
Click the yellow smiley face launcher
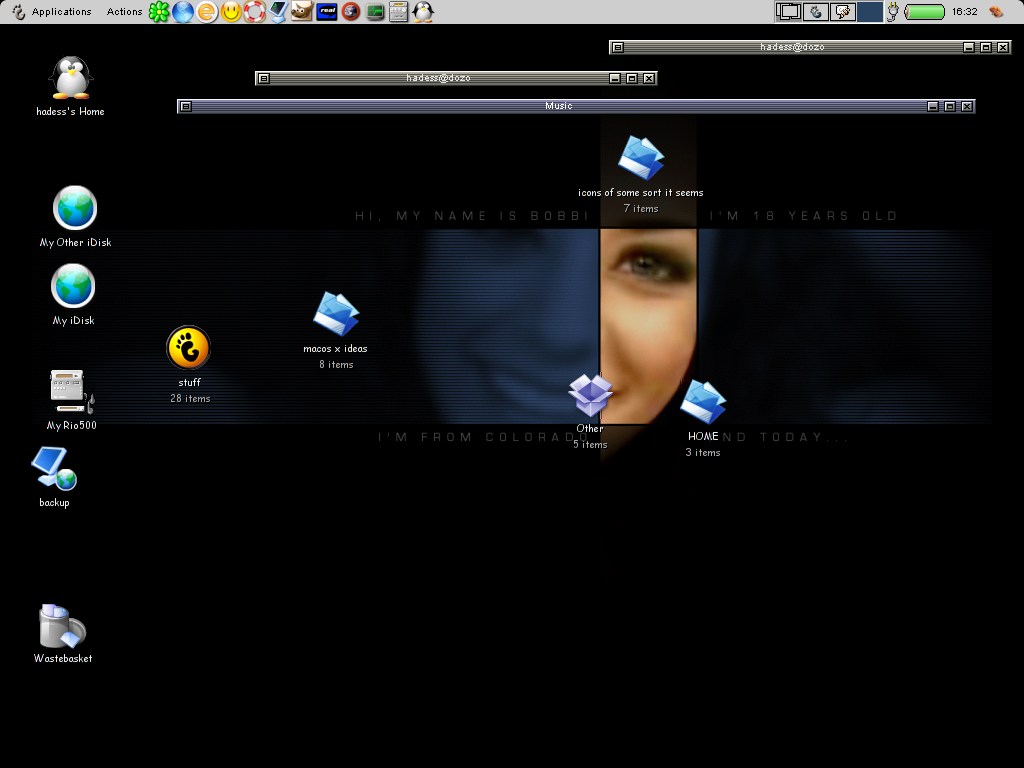tap(231, 12)
